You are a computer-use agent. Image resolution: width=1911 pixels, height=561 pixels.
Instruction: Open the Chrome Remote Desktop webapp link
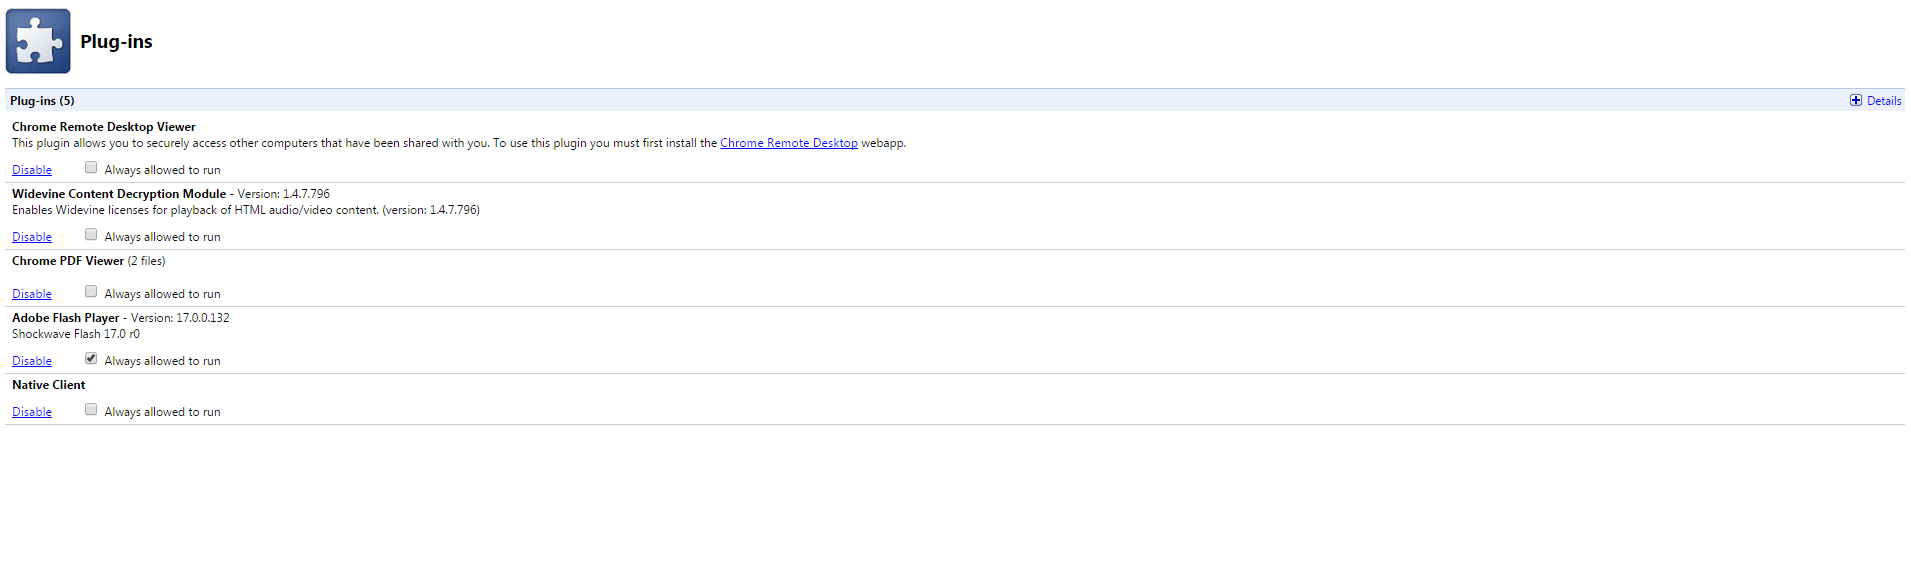click(x=789, y=143)
